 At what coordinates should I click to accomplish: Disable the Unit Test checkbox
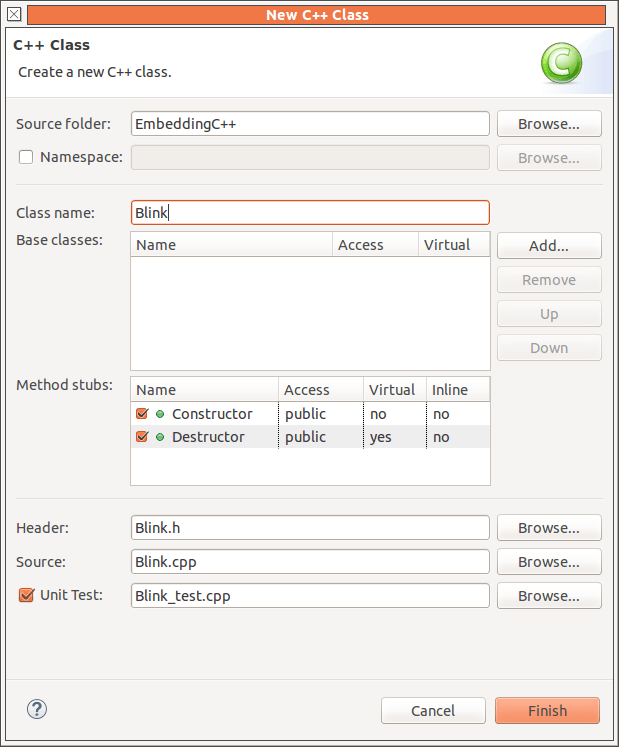click(26, 595)
